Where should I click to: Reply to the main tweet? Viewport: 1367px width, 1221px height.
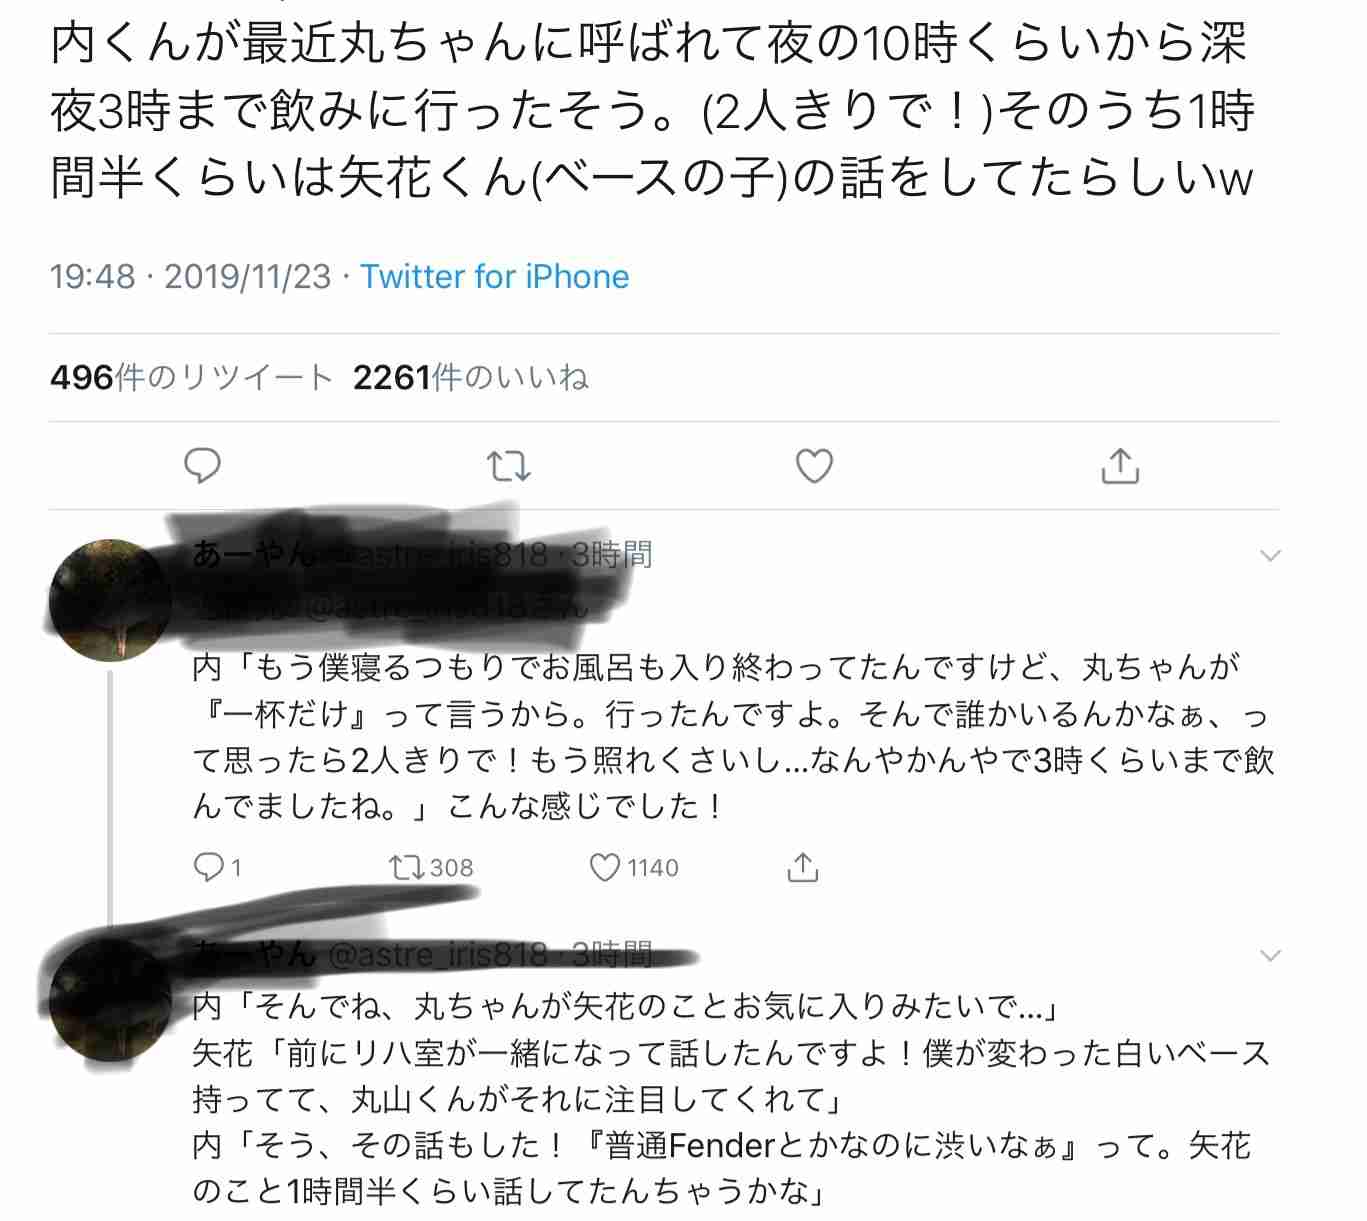pos(203,466)
